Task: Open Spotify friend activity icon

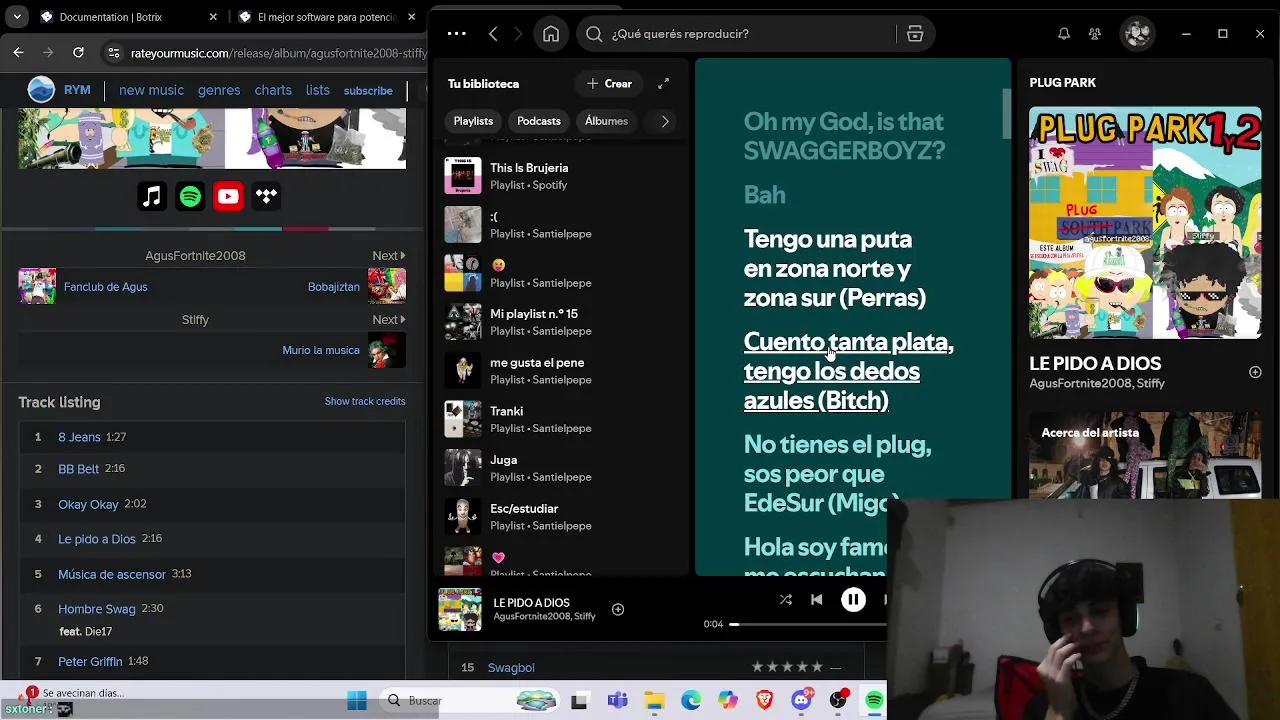Action: (1095, 34)
